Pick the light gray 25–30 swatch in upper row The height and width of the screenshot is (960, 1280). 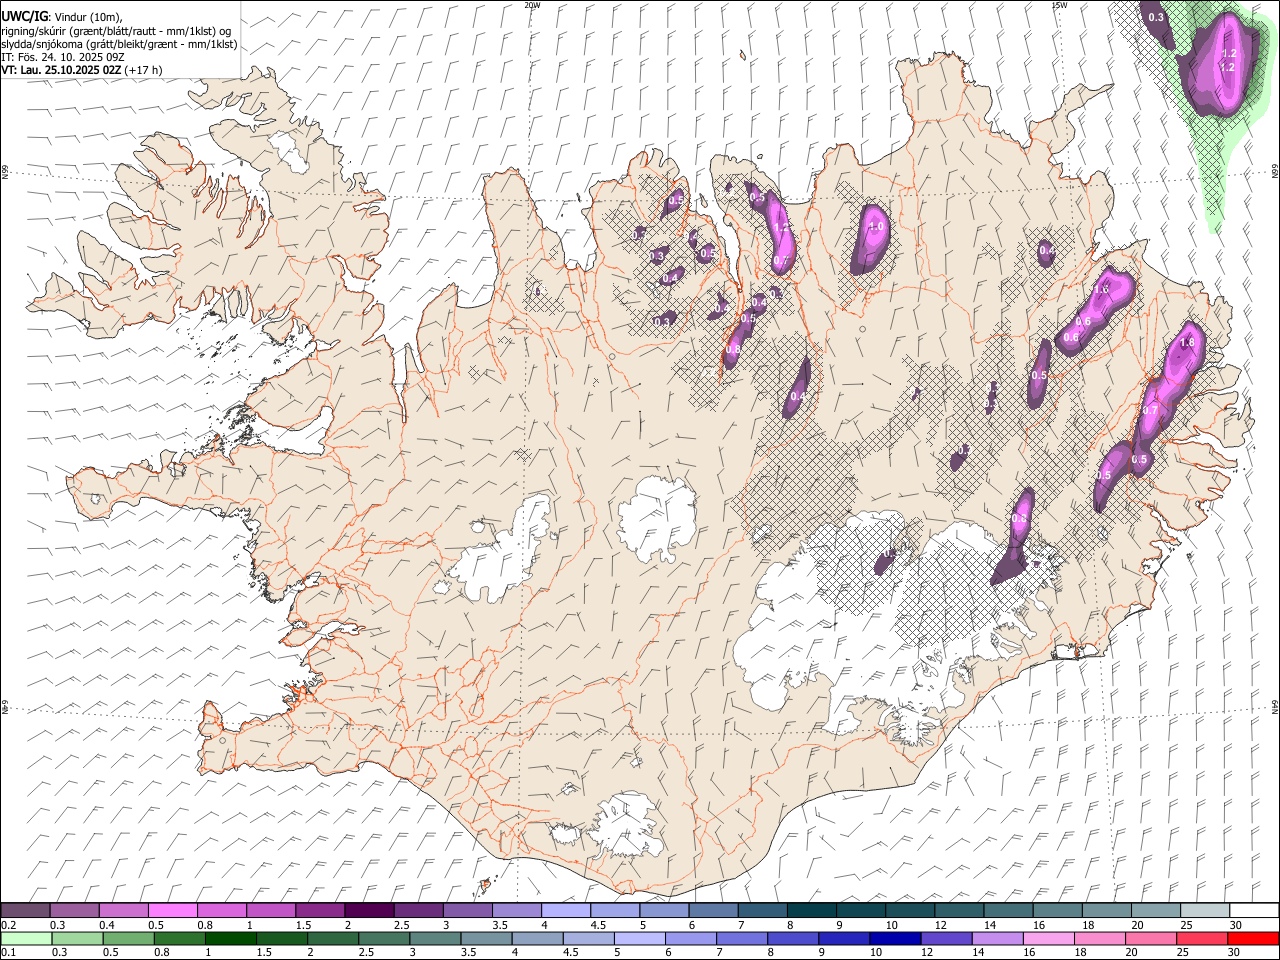(1203, 910)
